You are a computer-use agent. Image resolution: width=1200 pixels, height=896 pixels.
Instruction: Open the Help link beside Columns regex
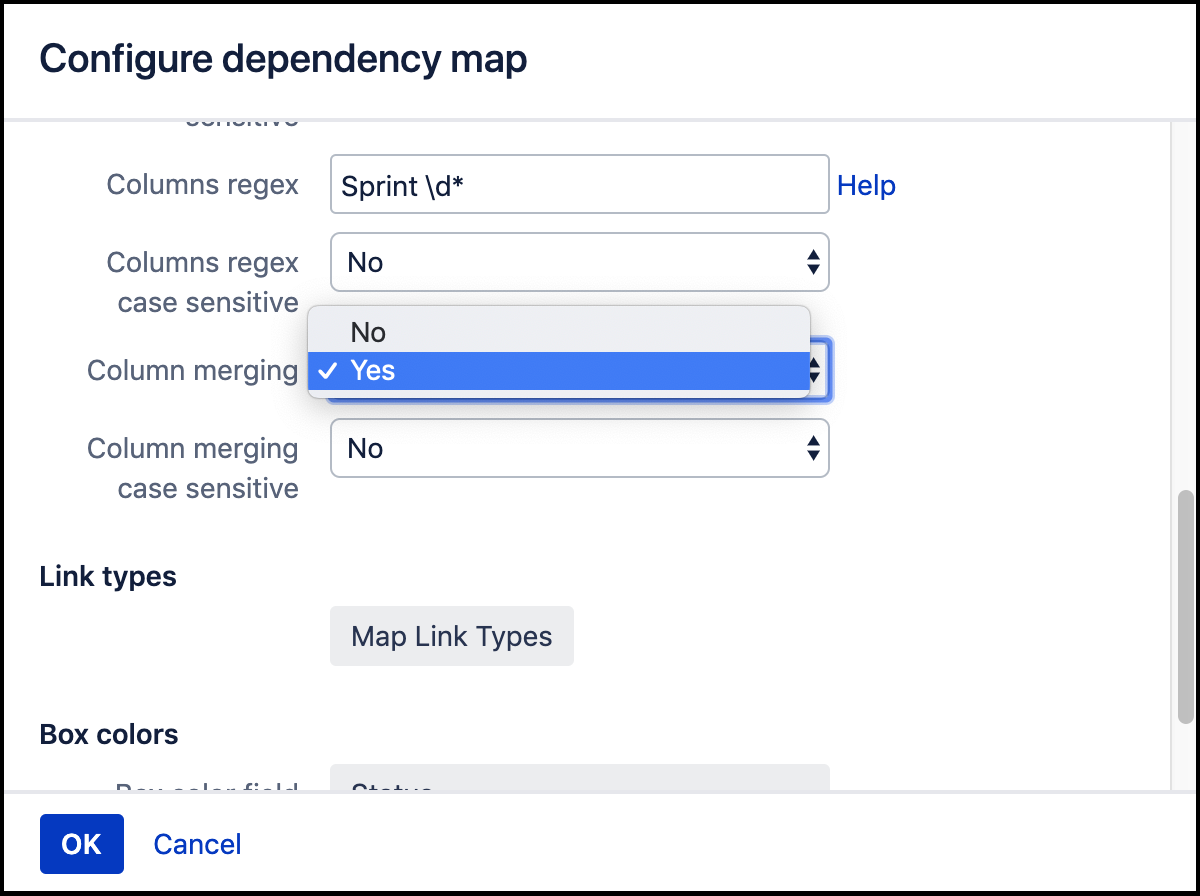point(866,185)
